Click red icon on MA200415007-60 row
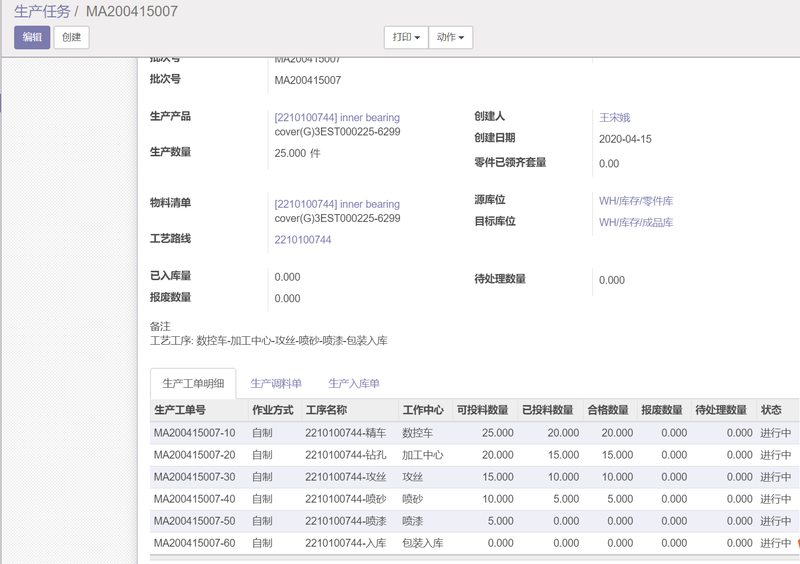Viewport: 800px width, 564px height. [797, 543]
